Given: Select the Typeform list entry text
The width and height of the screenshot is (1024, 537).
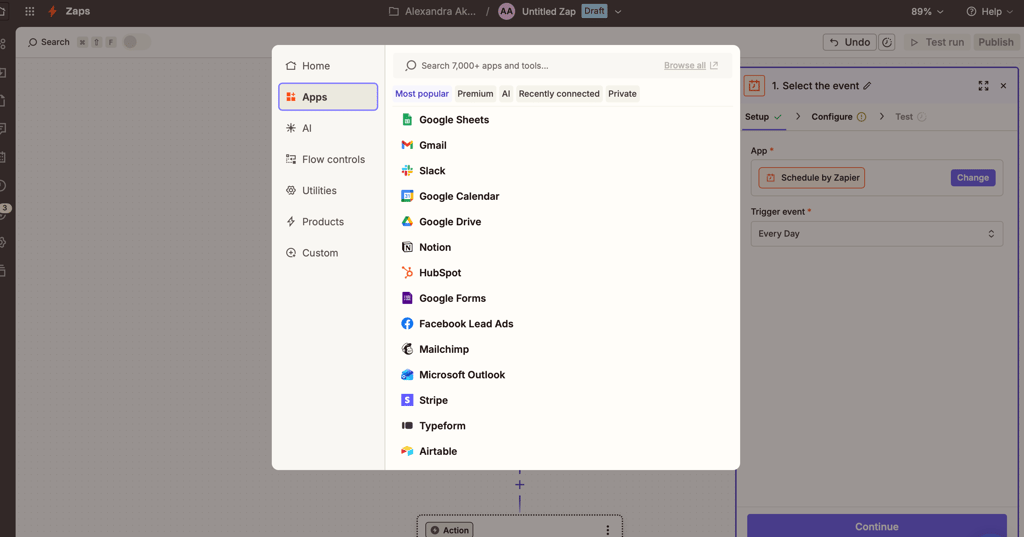Looking at the screenshot, I should click(442, 425).
